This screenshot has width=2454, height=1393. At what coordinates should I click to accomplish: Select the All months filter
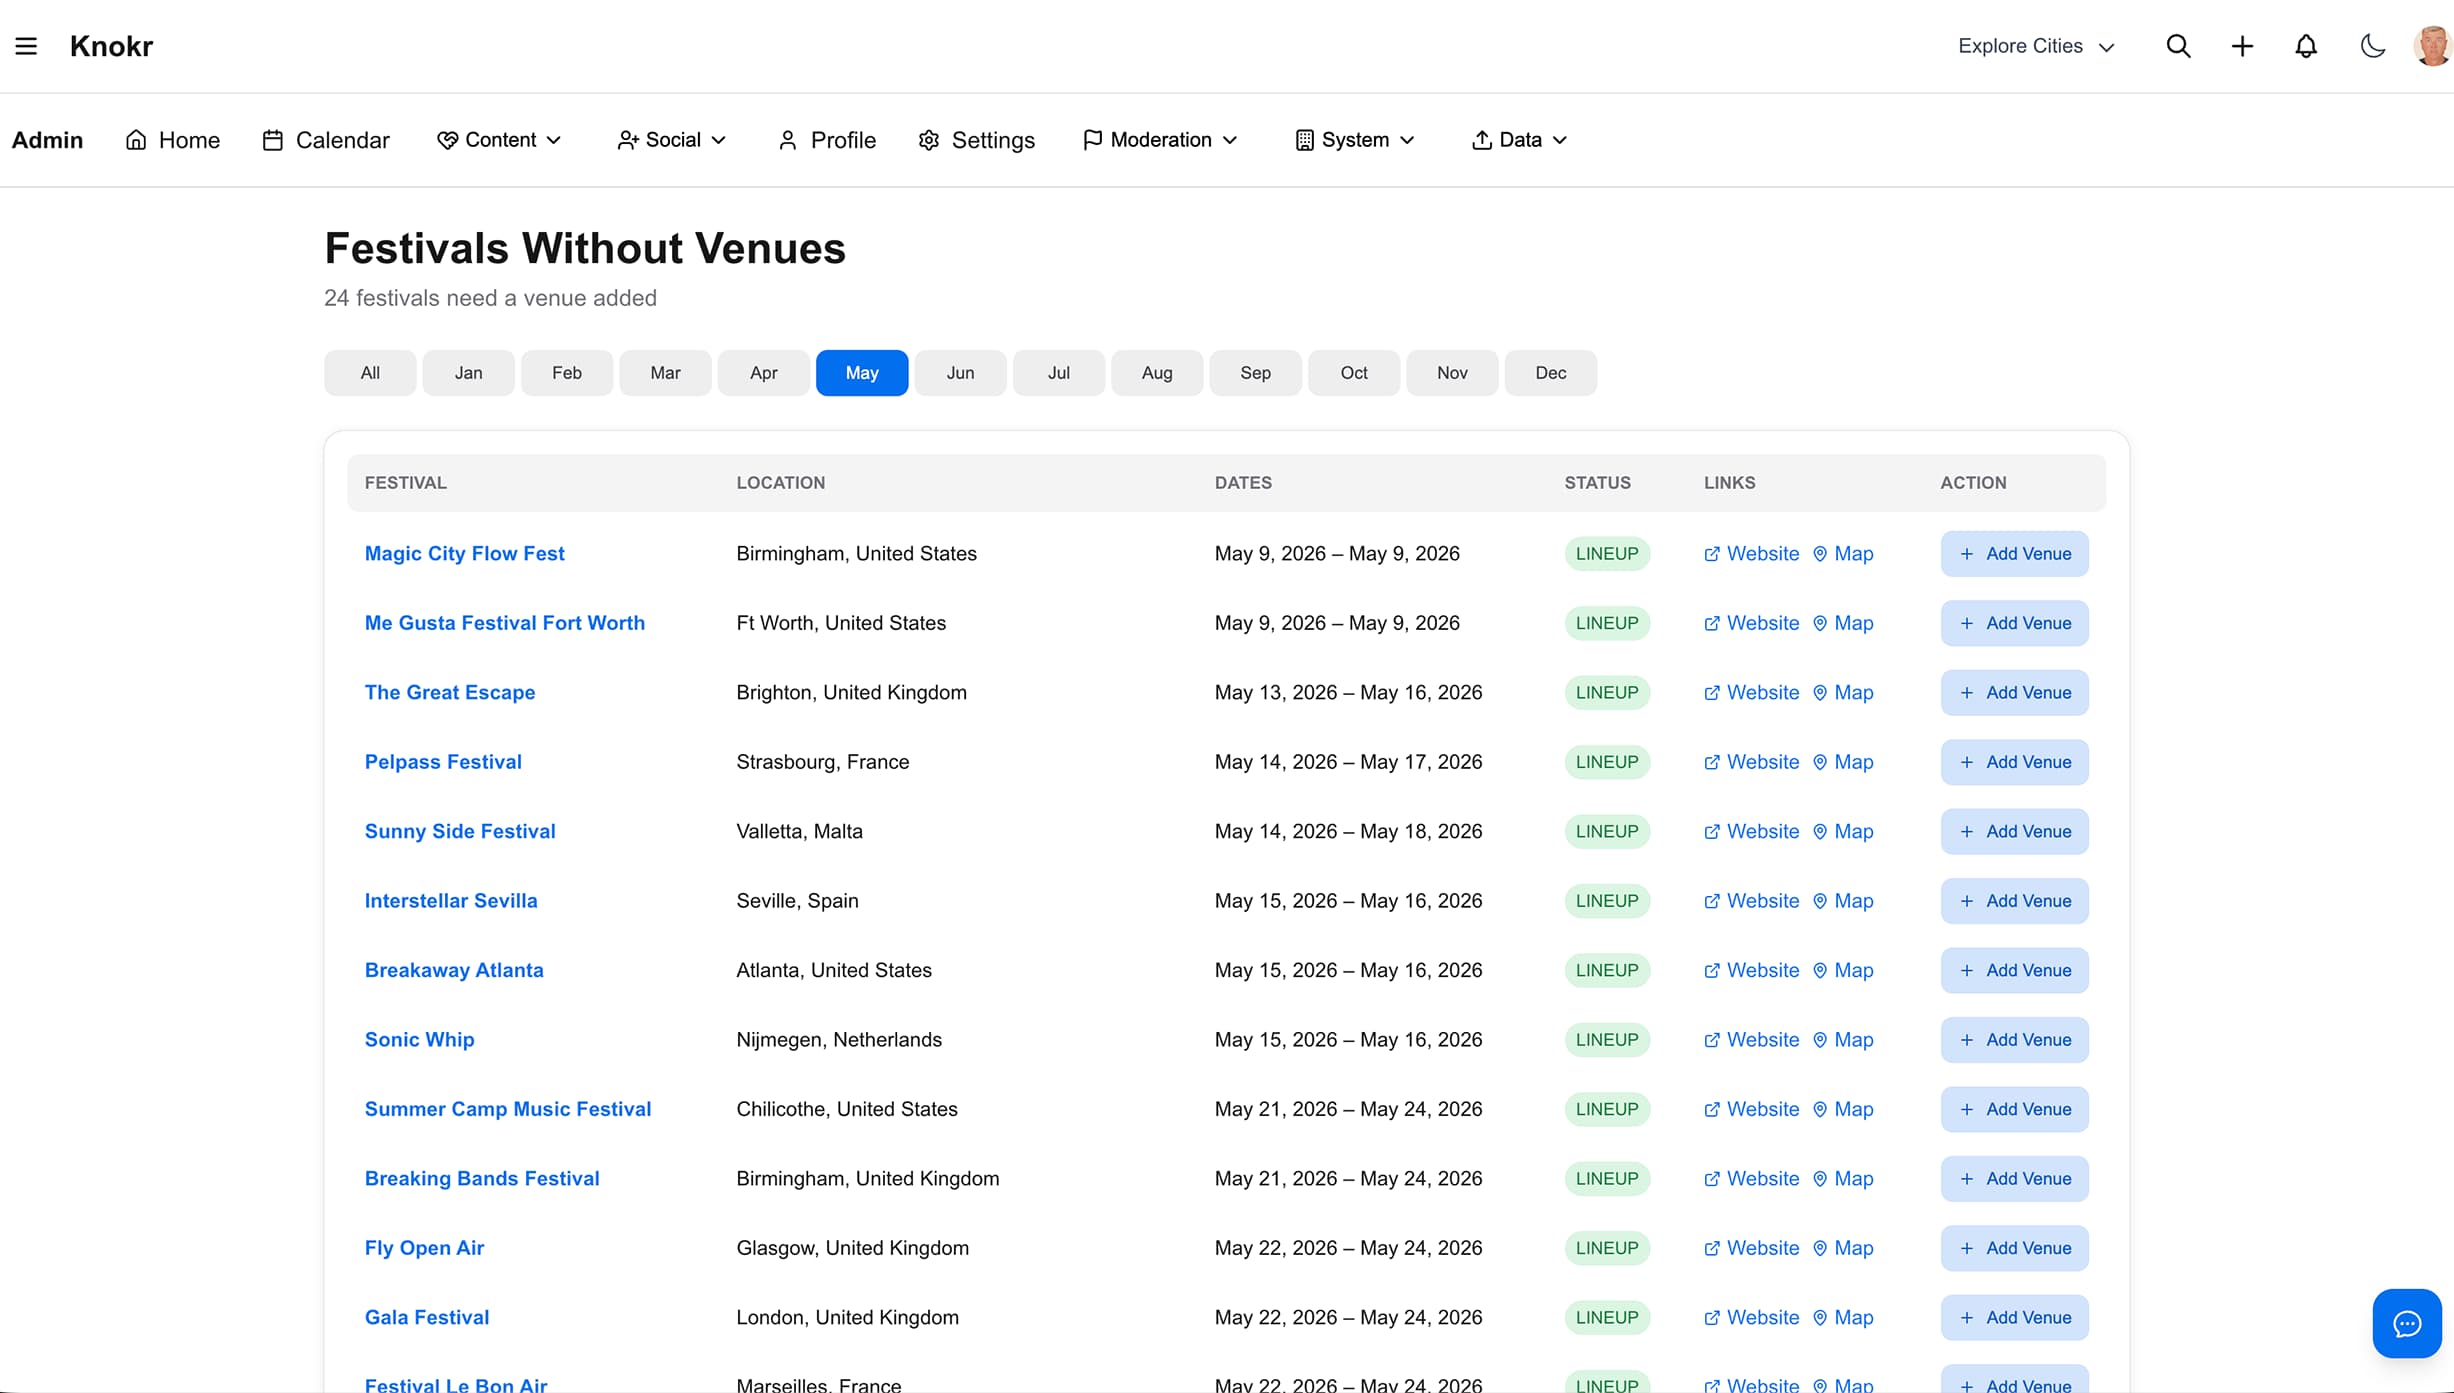tap(368, 372)
